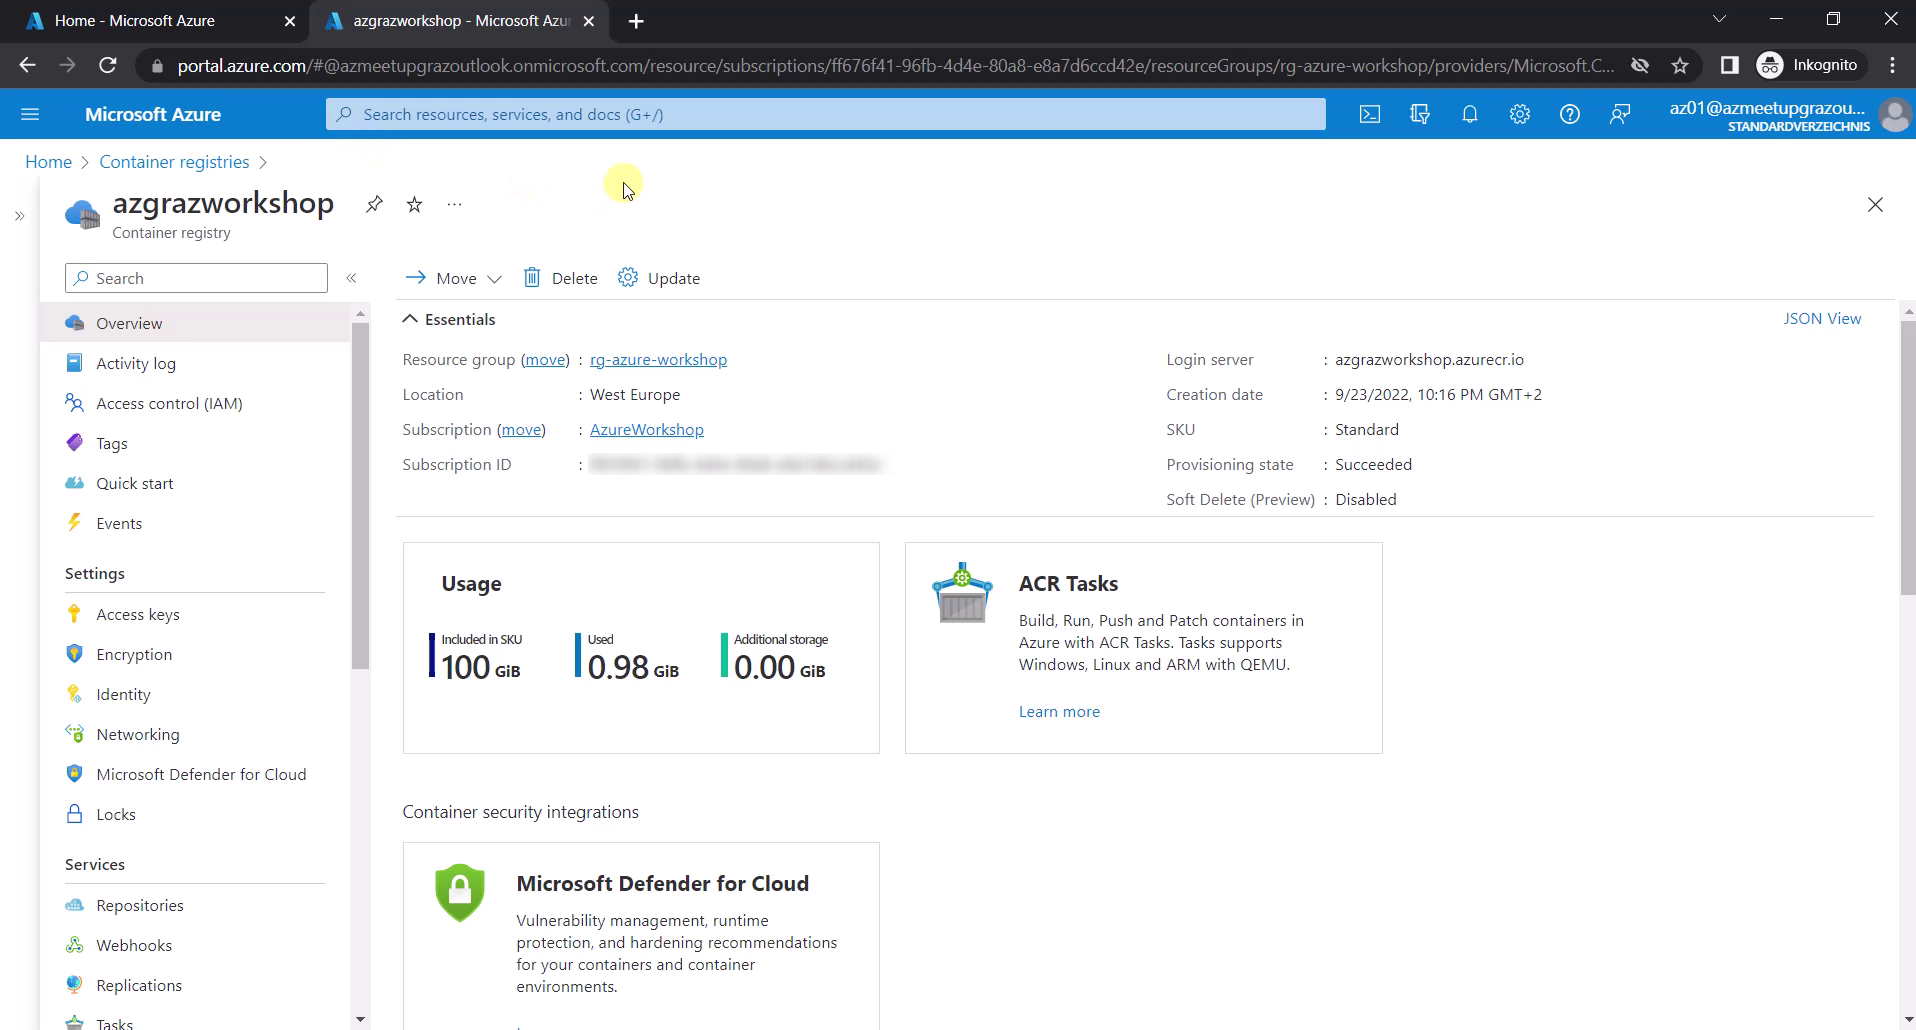Close the Home - Microsoft Azure tab
The image size is (1916, 1030).
click(290, 21)
